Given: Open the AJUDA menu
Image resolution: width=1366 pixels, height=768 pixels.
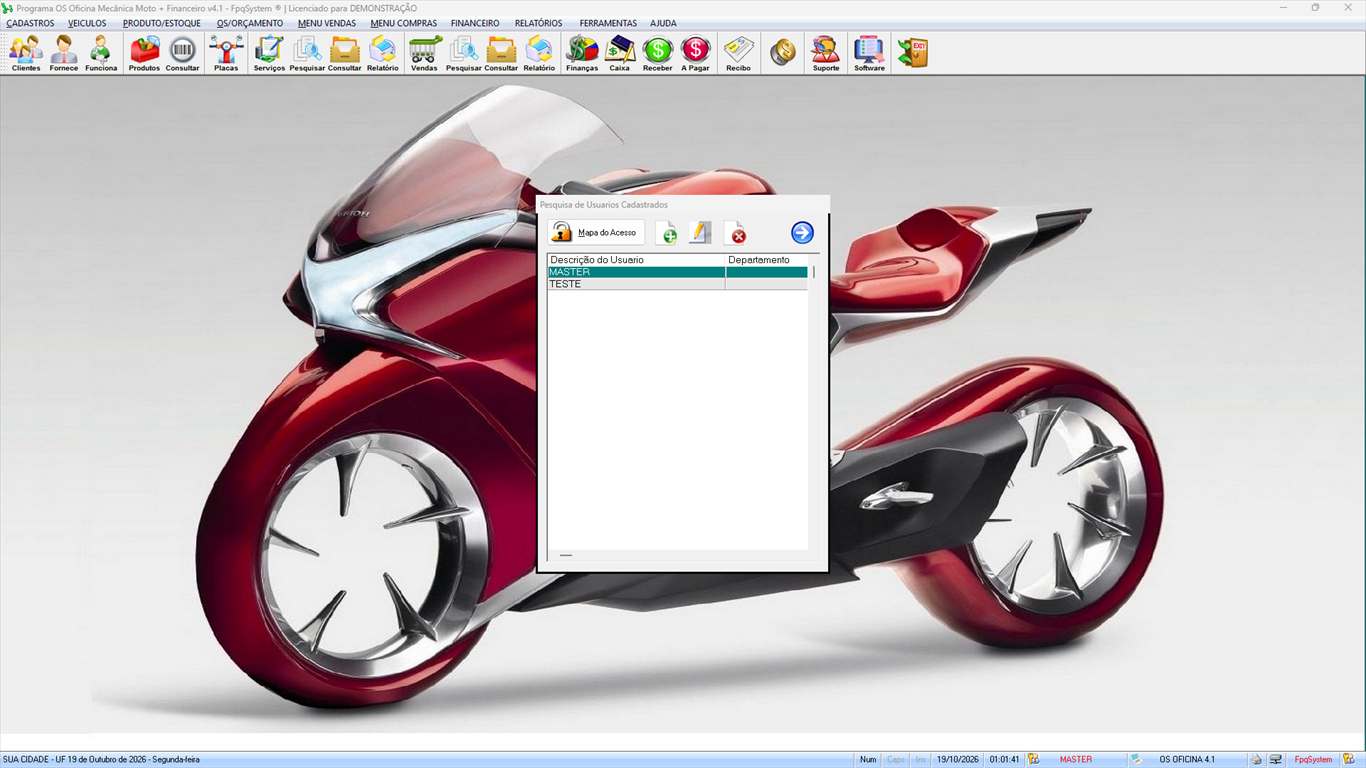Looking at the screenshot, I should 663,23.
